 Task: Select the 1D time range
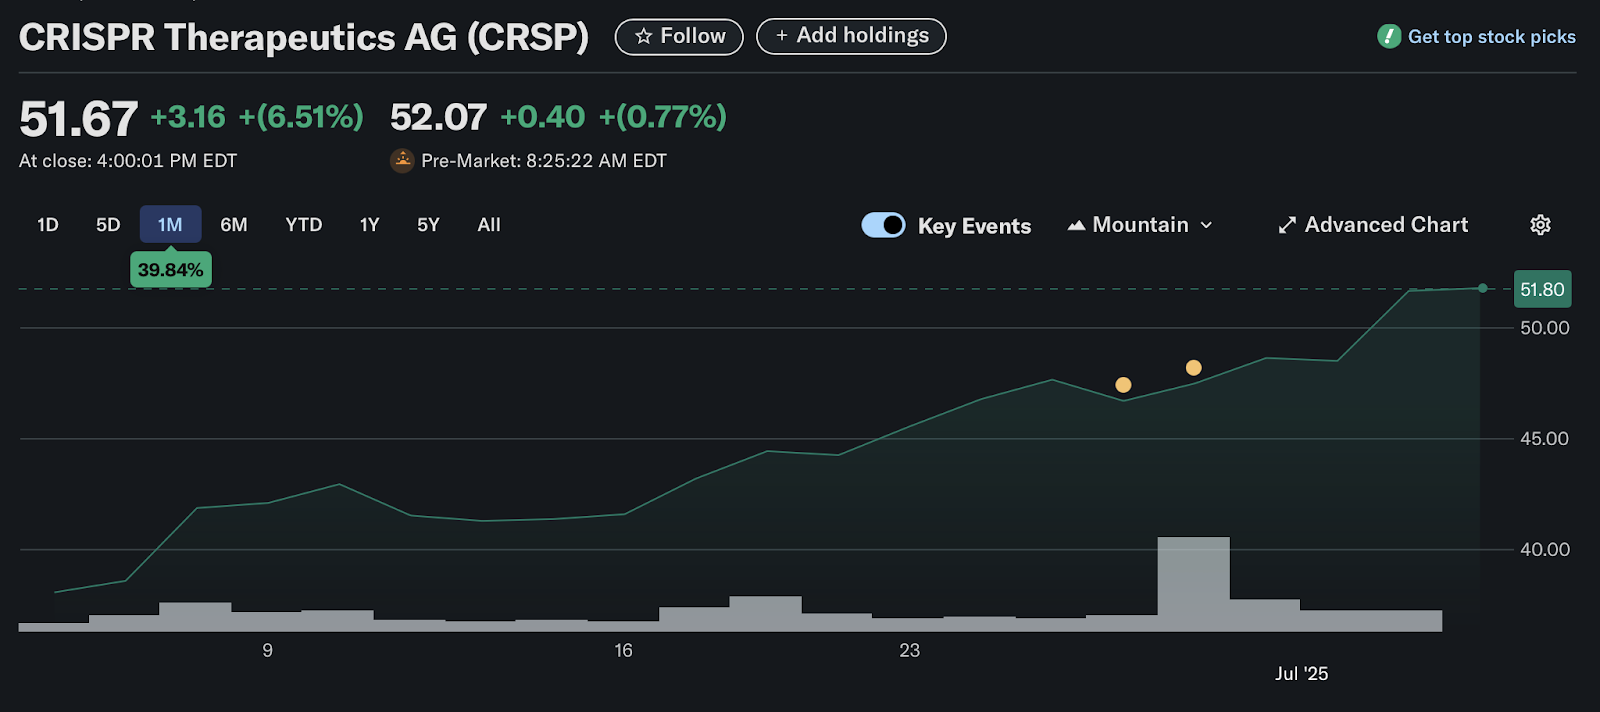(x=48, y=225)
